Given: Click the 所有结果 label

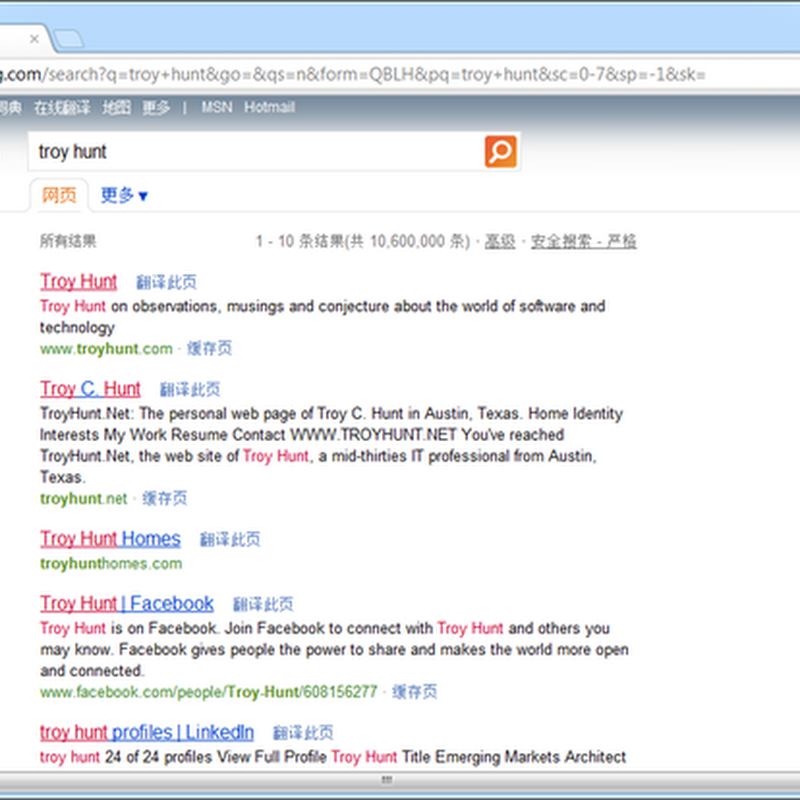Looking at the screenshot, I should (68, 241).
